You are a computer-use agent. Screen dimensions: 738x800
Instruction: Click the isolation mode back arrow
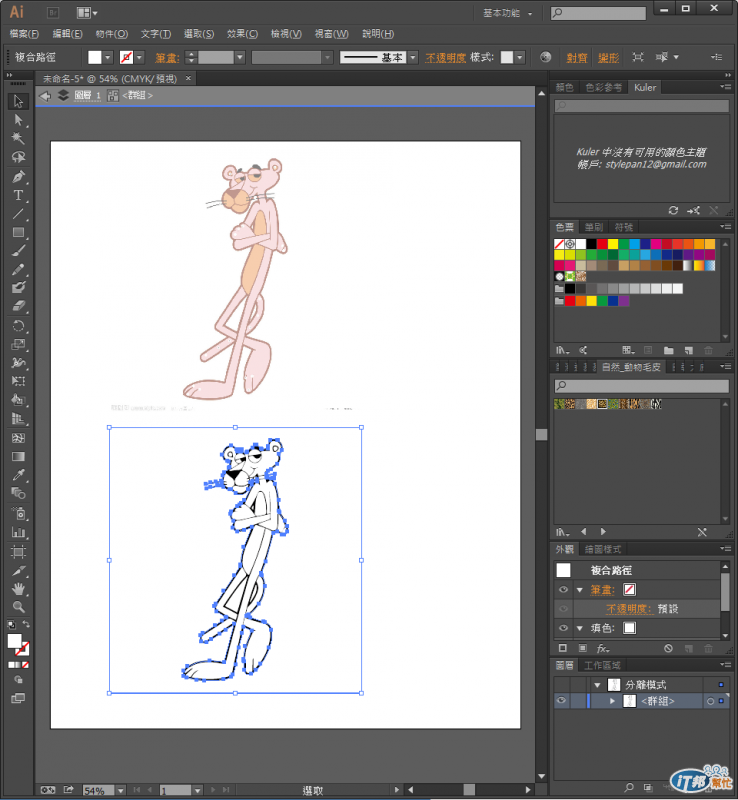point(45,95)
